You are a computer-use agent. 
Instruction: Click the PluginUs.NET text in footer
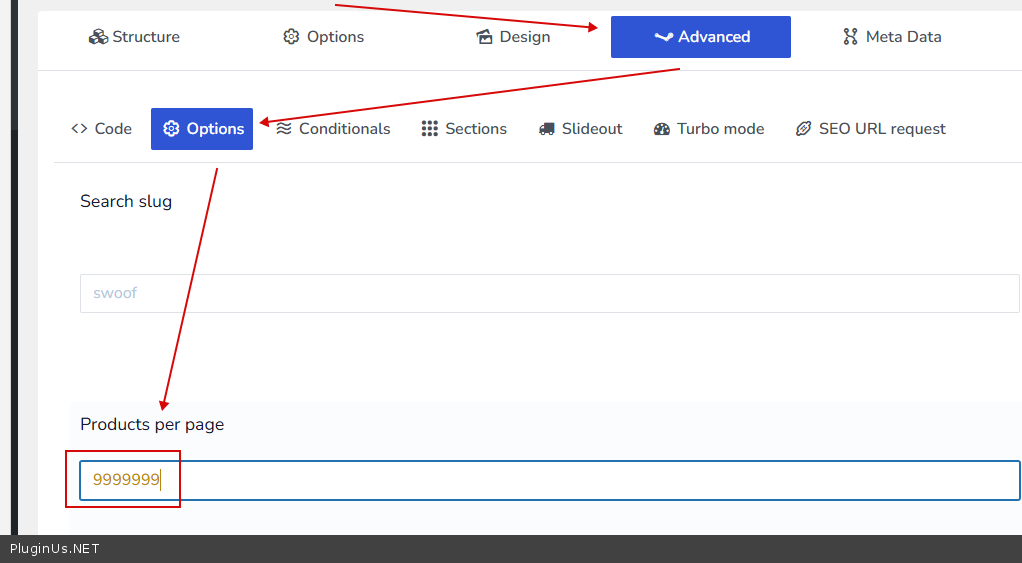tap(55, 549)
